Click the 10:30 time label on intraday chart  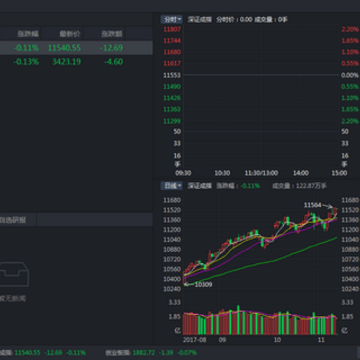pyautogui.click(x=222, y=173)
